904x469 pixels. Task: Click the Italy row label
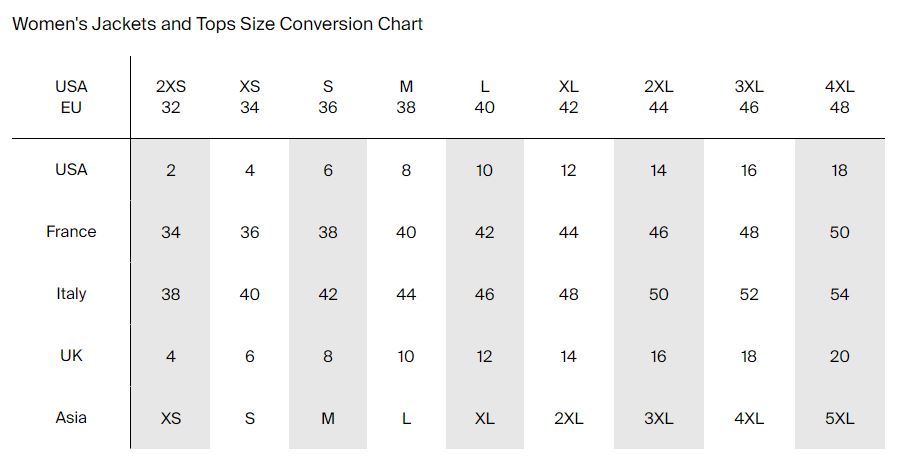click(x=71, y=294)
